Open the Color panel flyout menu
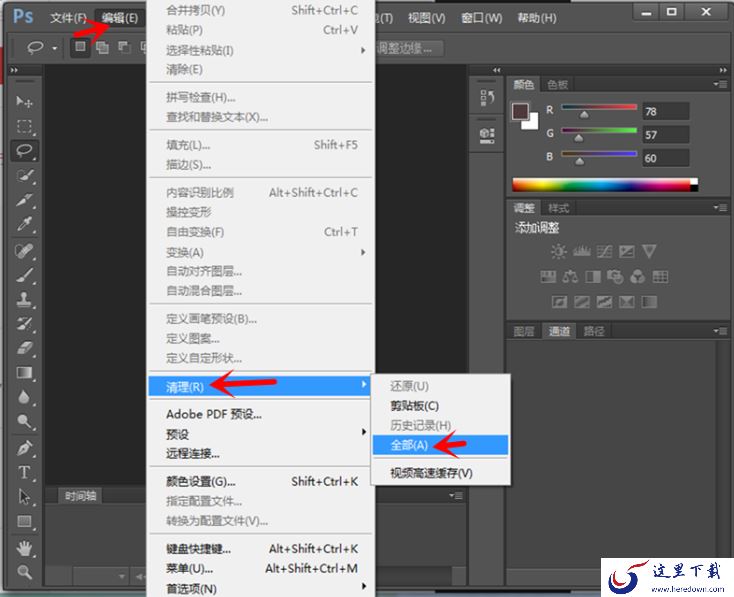The width and height of the screenshot is (734, 597). [x=720, y=84]
